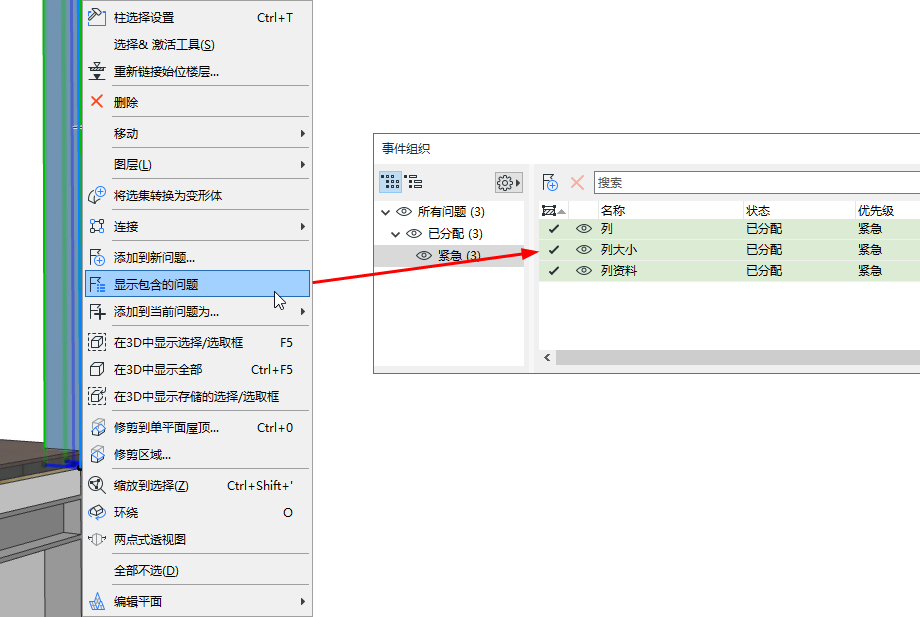Switch issue organizer to flat list view

point(390,182)
